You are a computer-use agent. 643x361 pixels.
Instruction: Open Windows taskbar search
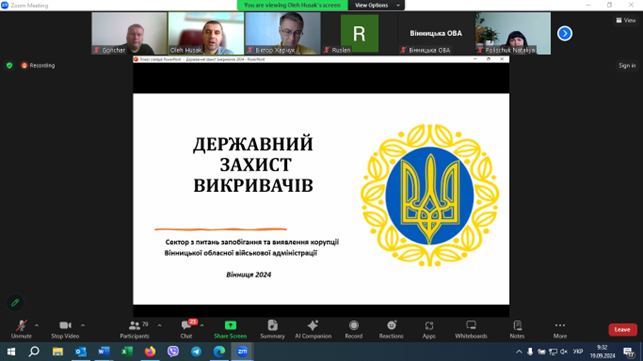click(34, 352)
